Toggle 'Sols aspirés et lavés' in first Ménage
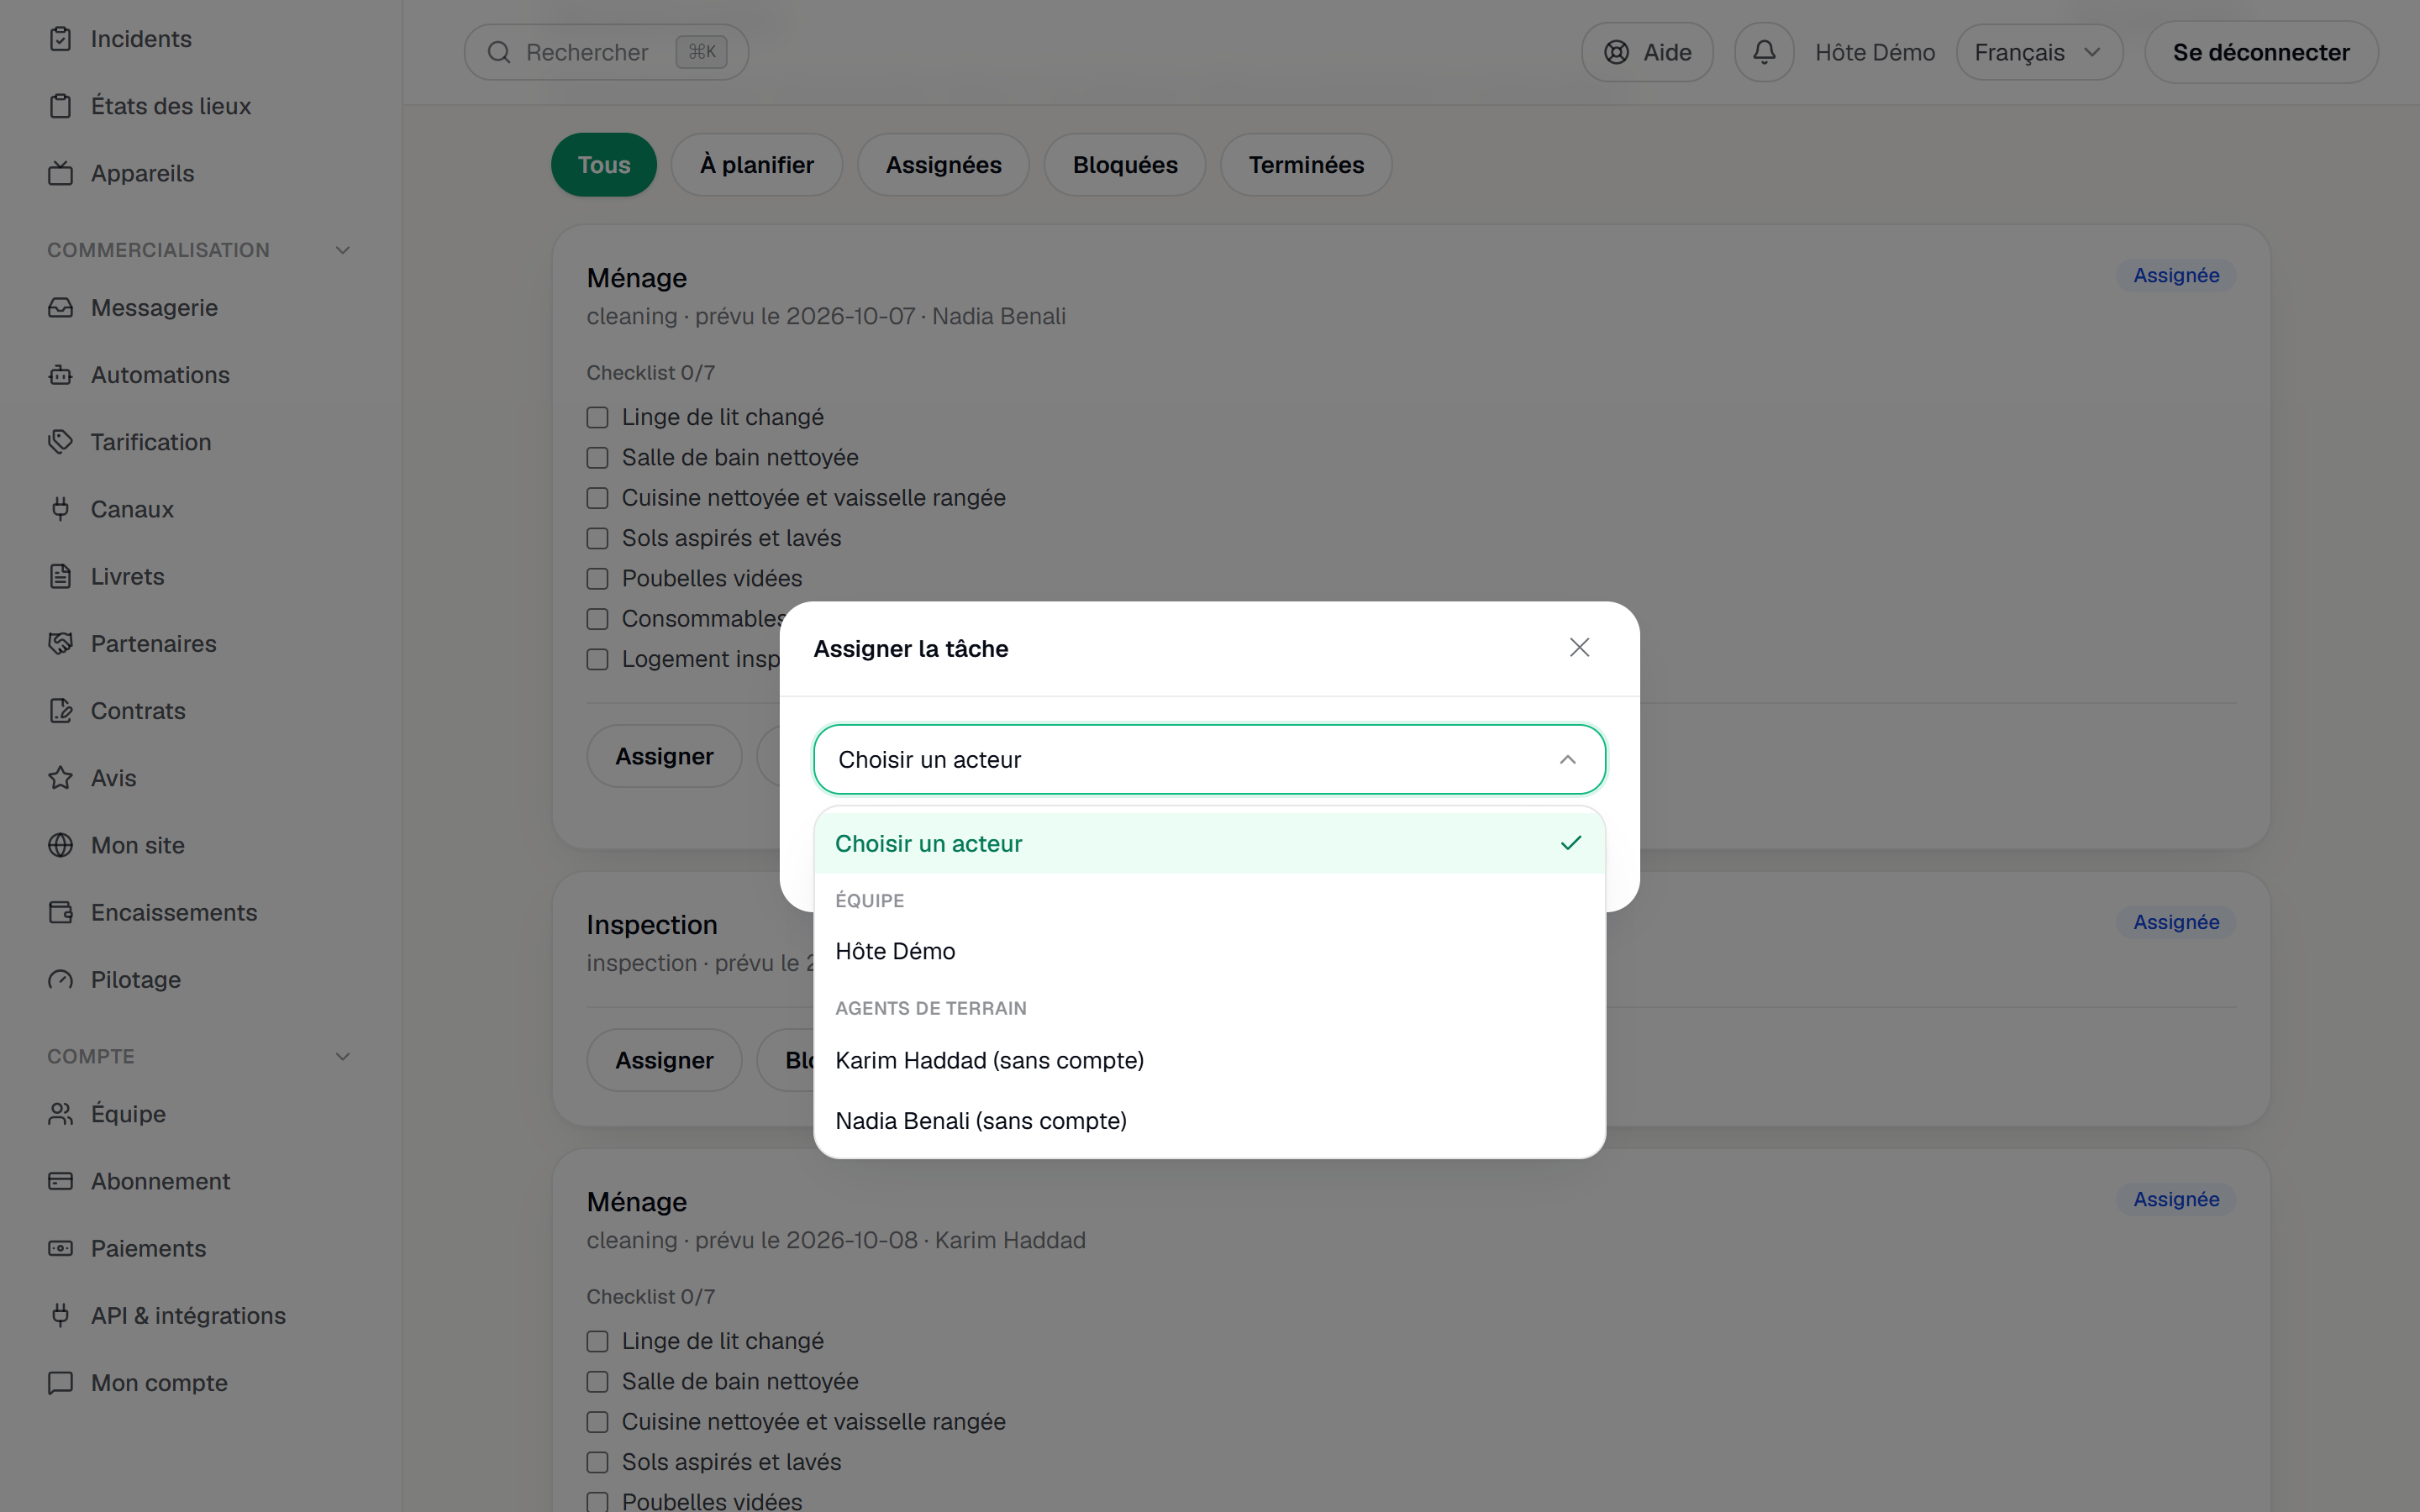This screenshot has height=1512, width=2420. [597, 538]
